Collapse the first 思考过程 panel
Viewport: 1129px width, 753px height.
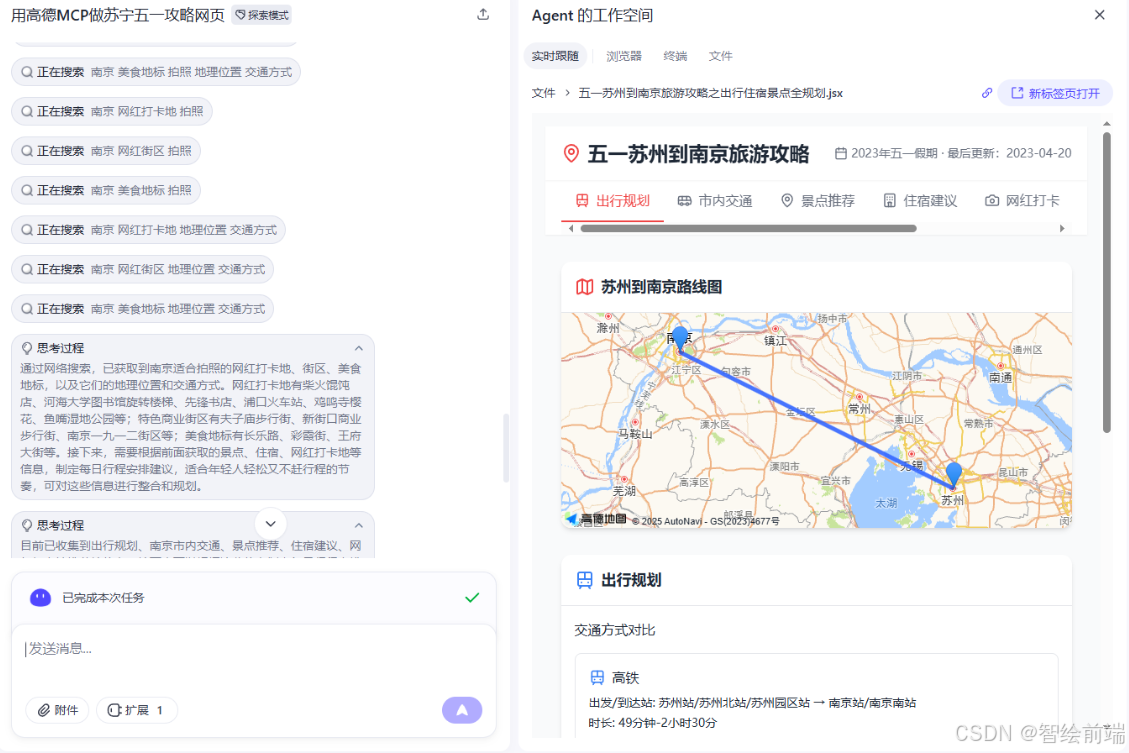coord(359,348)
